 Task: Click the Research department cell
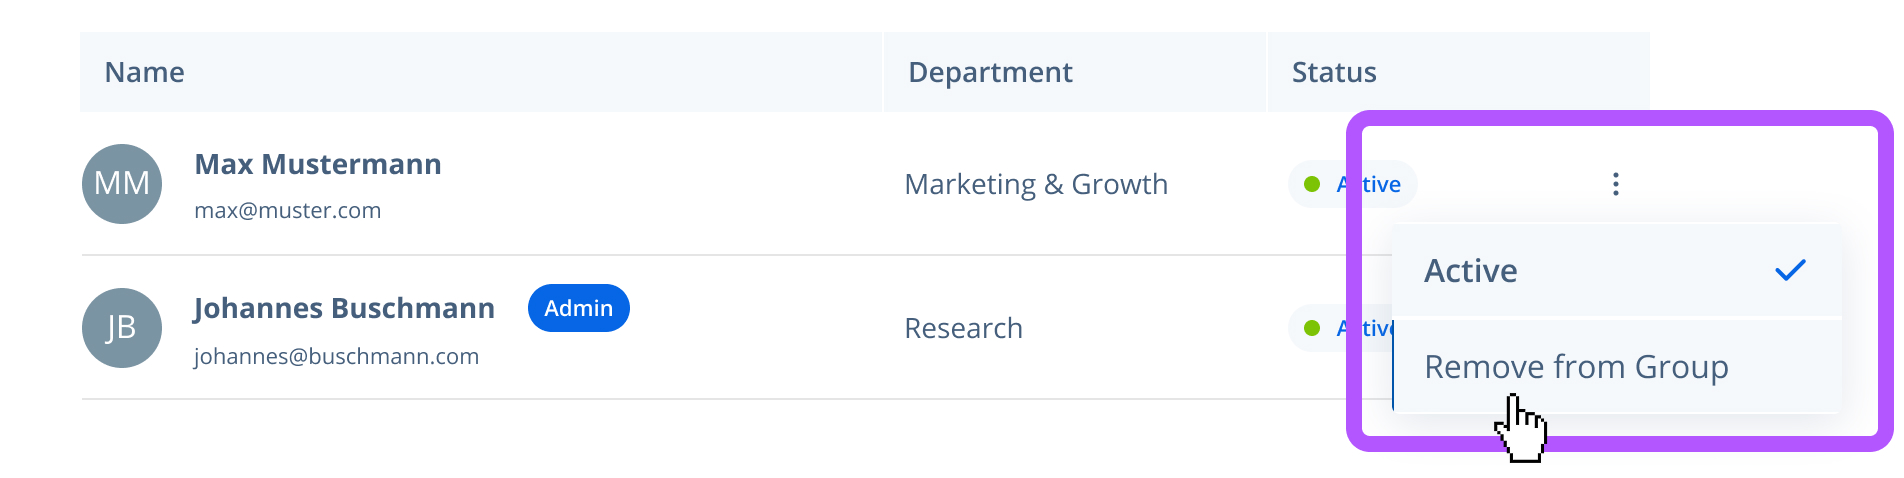click(x=963, y=328)
